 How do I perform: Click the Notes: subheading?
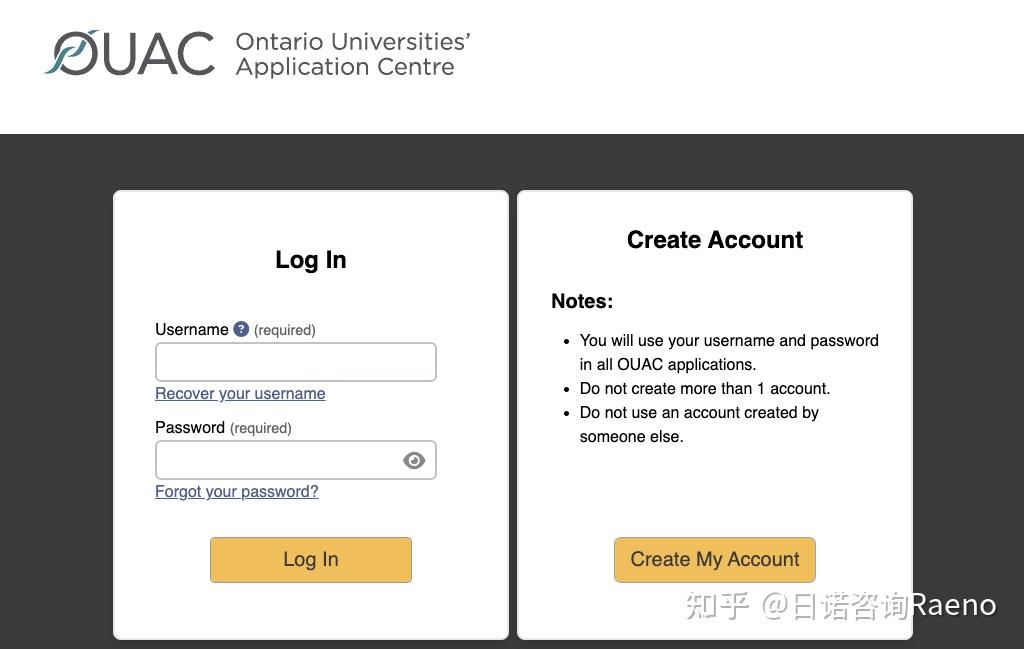[x=582, y=301]
